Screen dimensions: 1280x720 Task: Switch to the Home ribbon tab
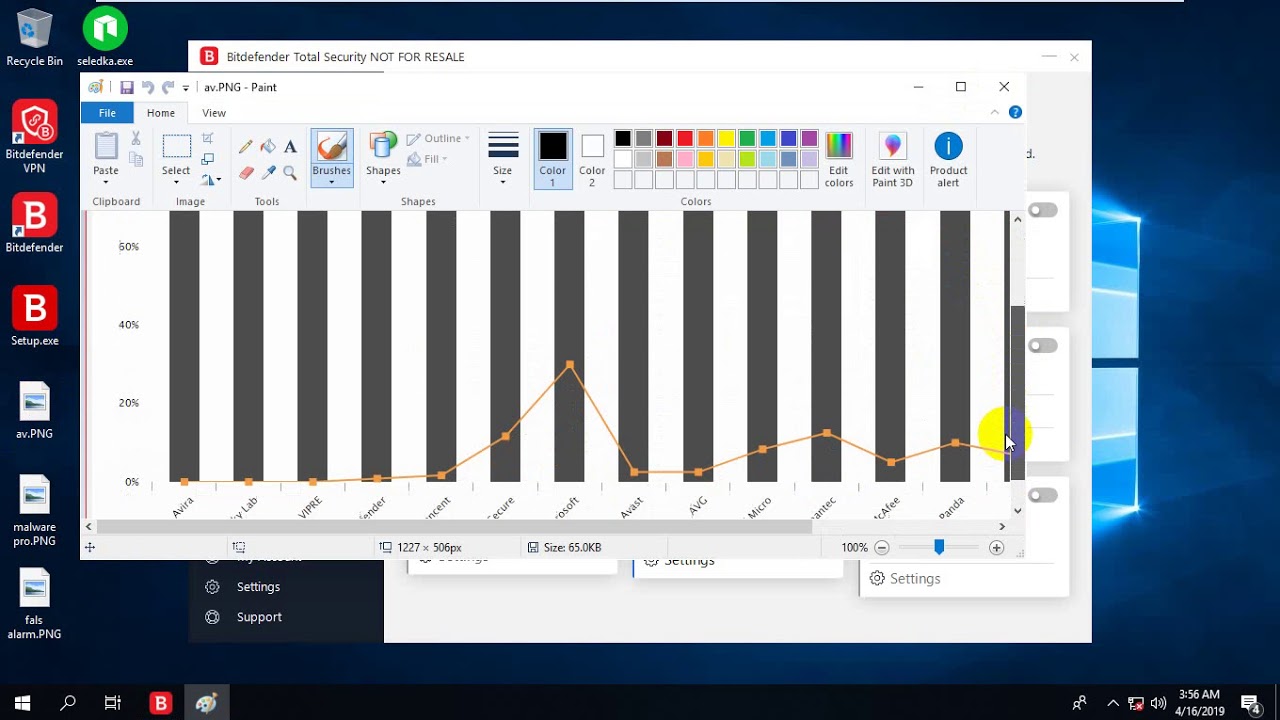[x=161, y=113]
